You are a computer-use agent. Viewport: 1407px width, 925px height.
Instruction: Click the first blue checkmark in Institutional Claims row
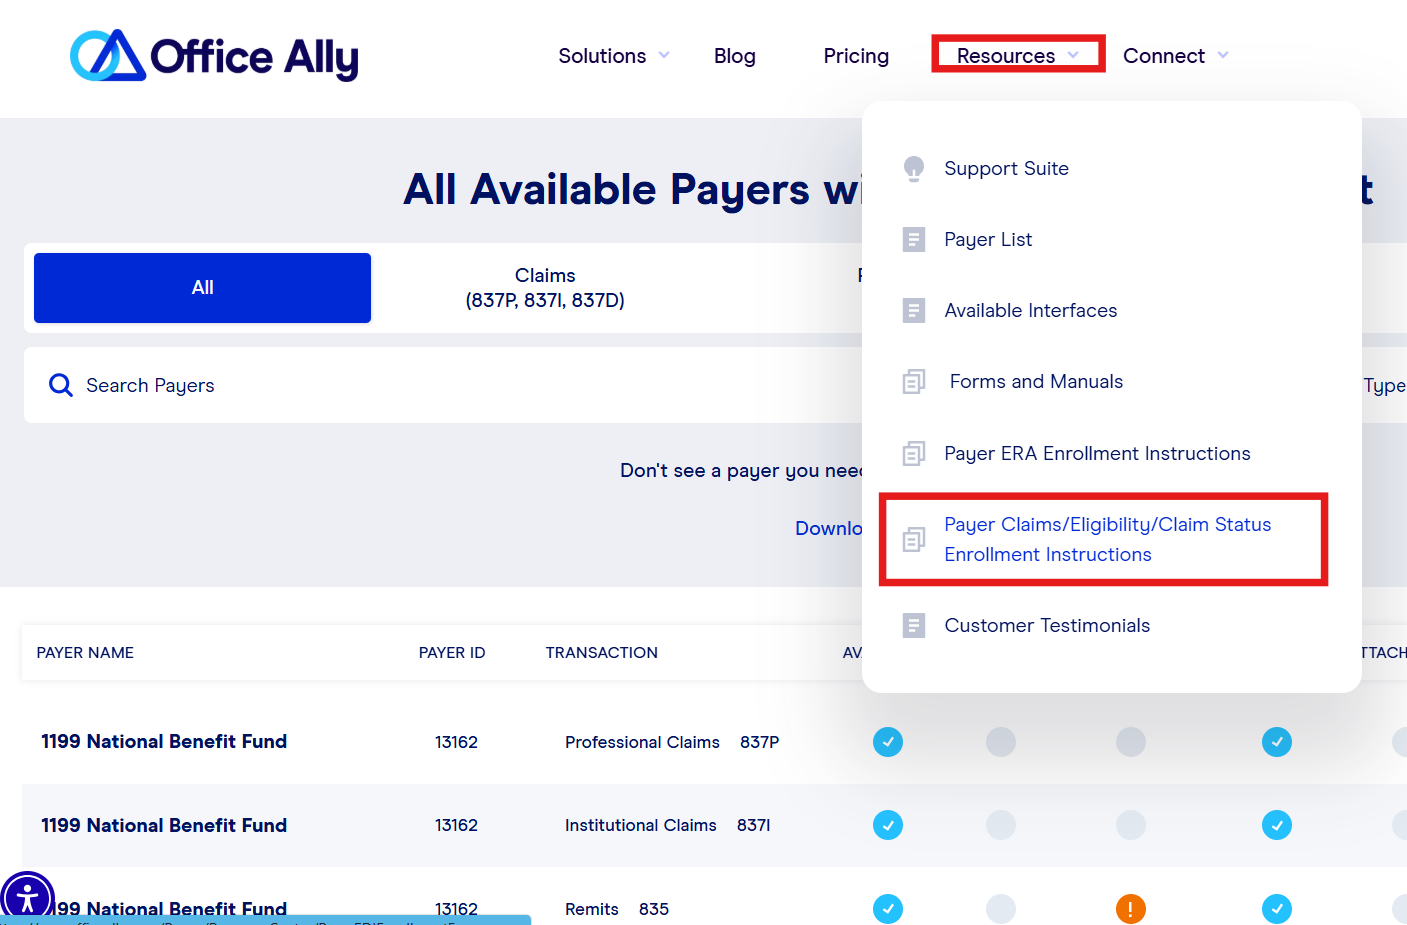[x=888, y=825]
